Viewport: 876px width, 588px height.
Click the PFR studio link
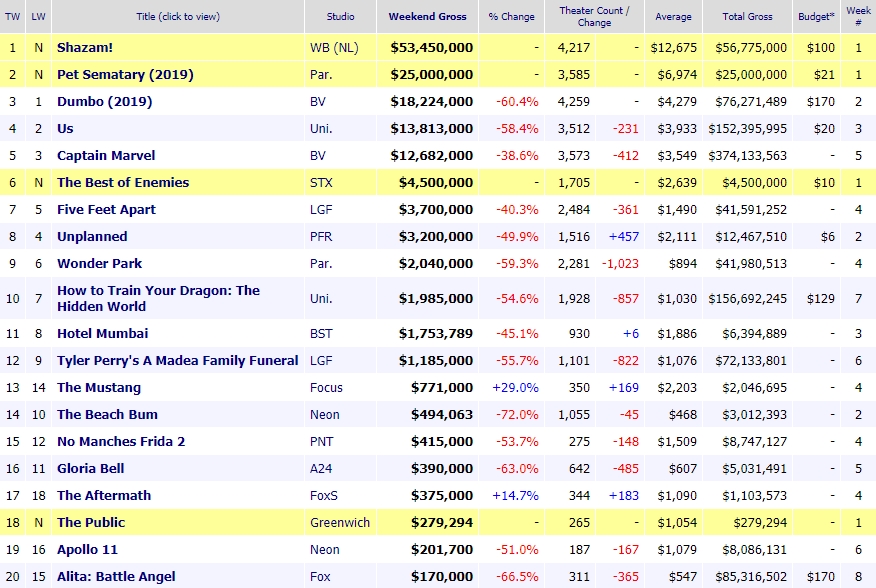(321, 236)
